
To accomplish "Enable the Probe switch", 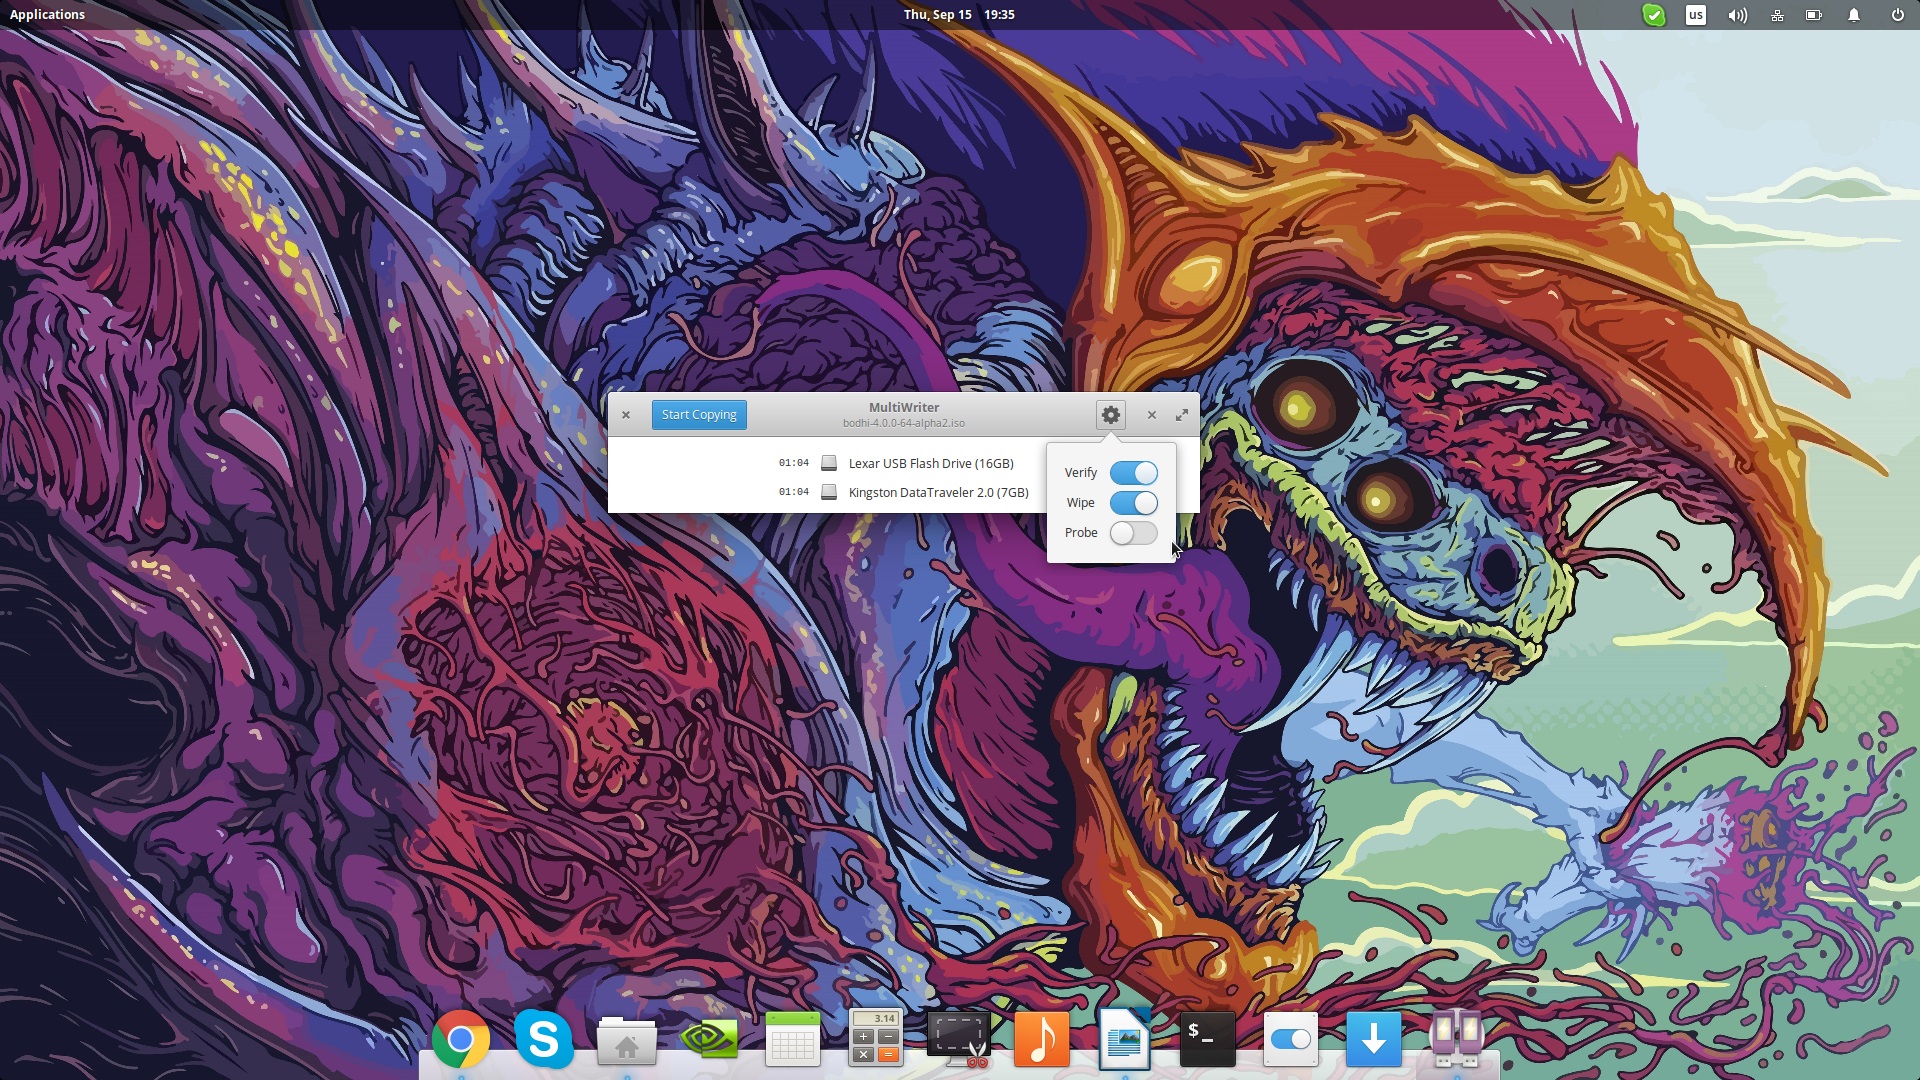I will (1133, 533).
